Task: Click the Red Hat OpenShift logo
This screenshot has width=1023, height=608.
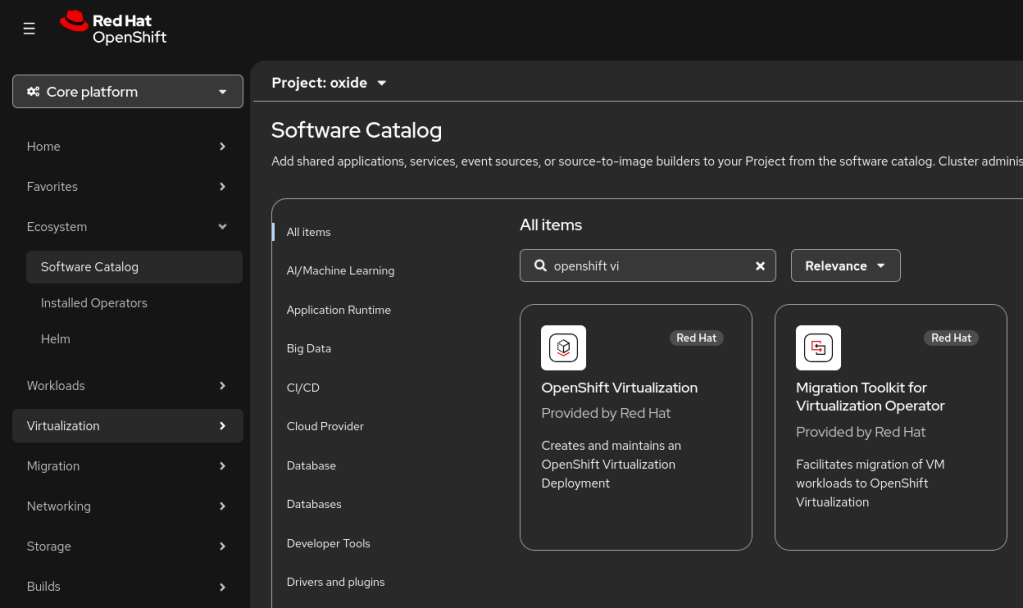Action: point(113,28)
